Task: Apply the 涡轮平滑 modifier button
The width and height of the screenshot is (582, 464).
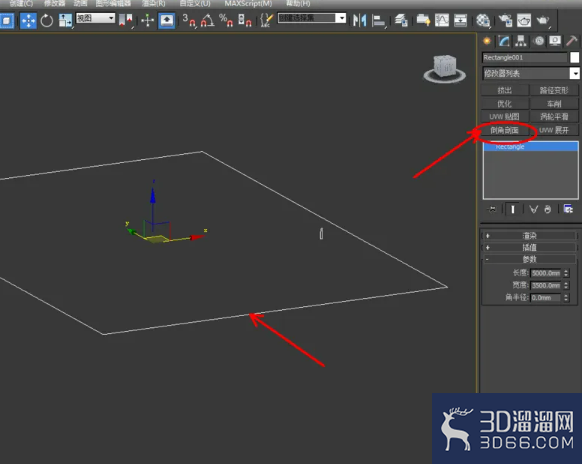Action: point(554,117)
